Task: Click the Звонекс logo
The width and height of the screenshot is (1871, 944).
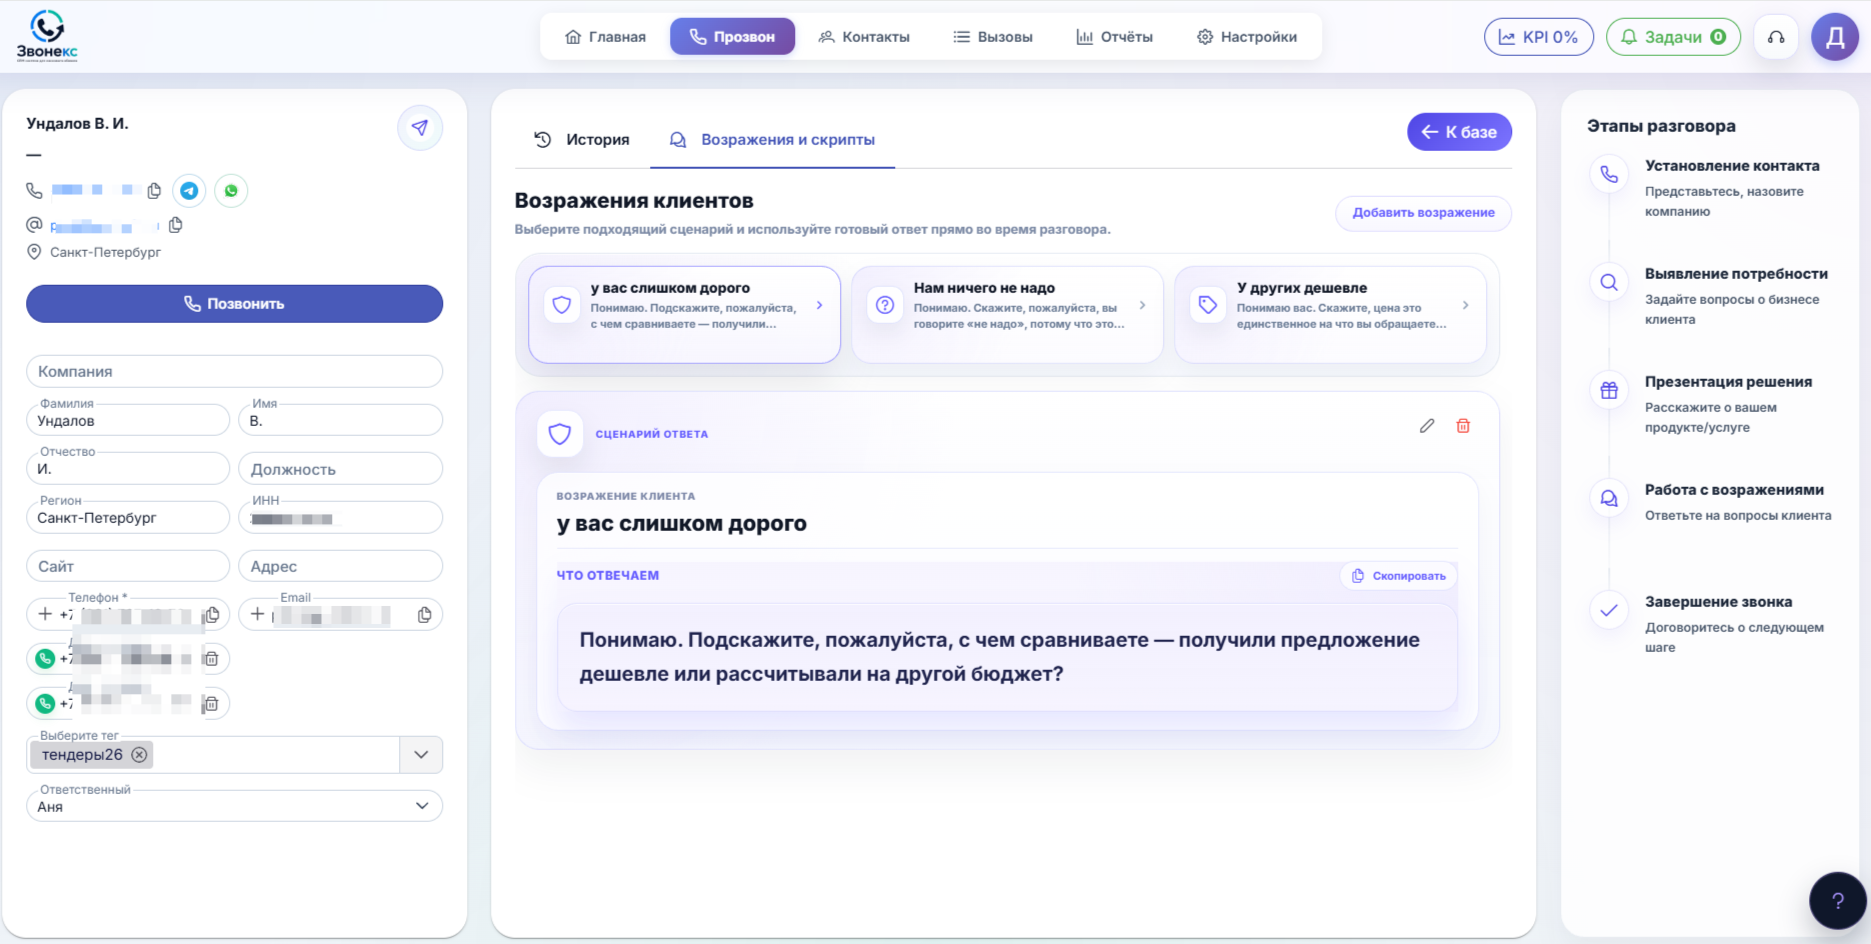Action: coord(47,36)
